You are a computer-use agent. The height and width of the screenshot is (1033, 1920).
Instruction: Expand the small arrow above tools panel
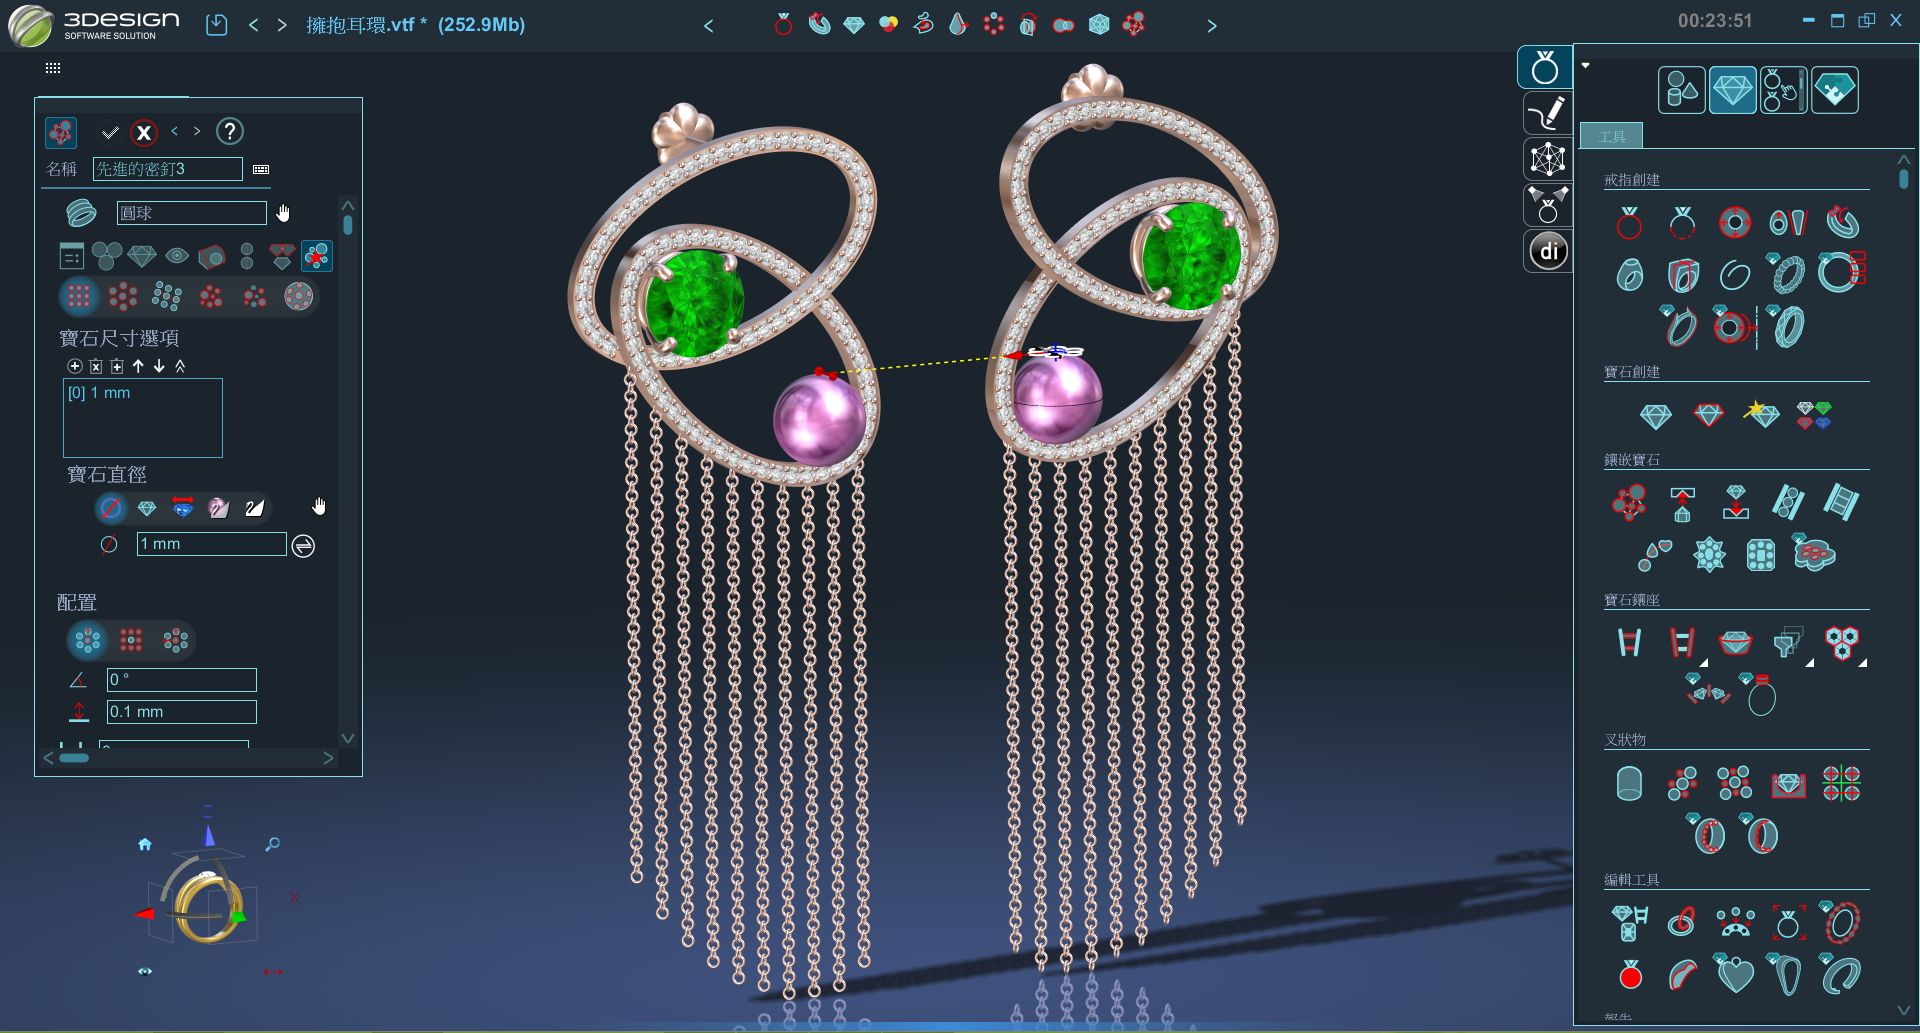[x=1585, y=66]
